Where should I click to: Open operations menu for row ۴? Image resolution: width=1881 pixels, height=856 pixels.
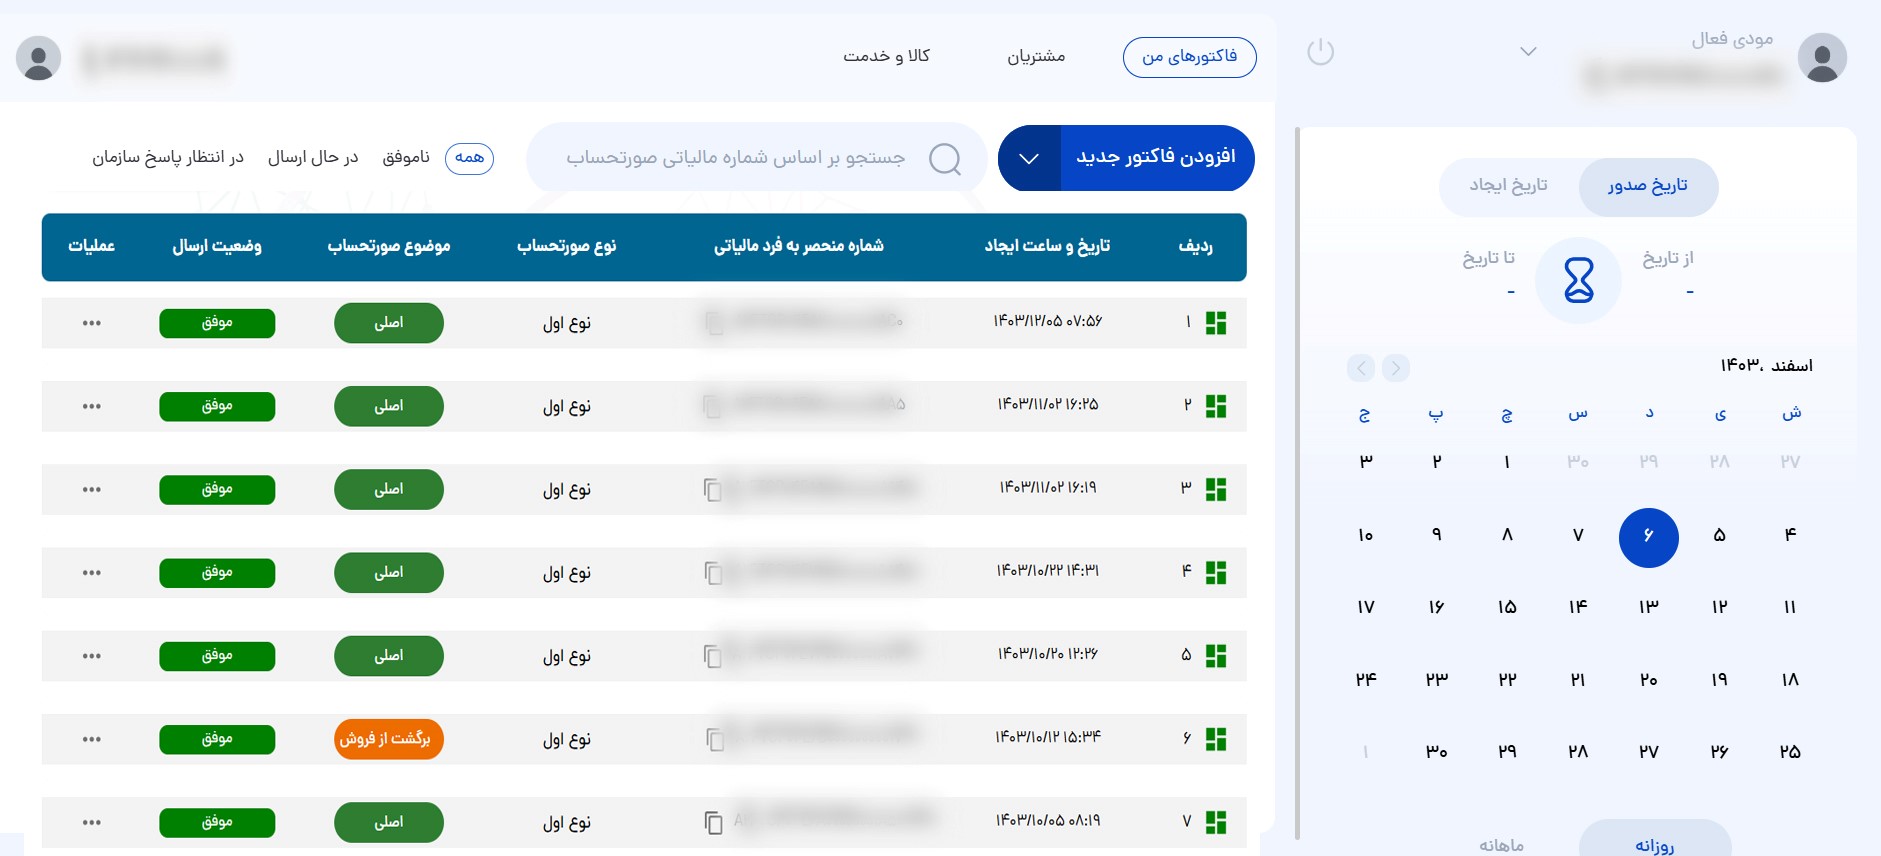coord(92,573)
